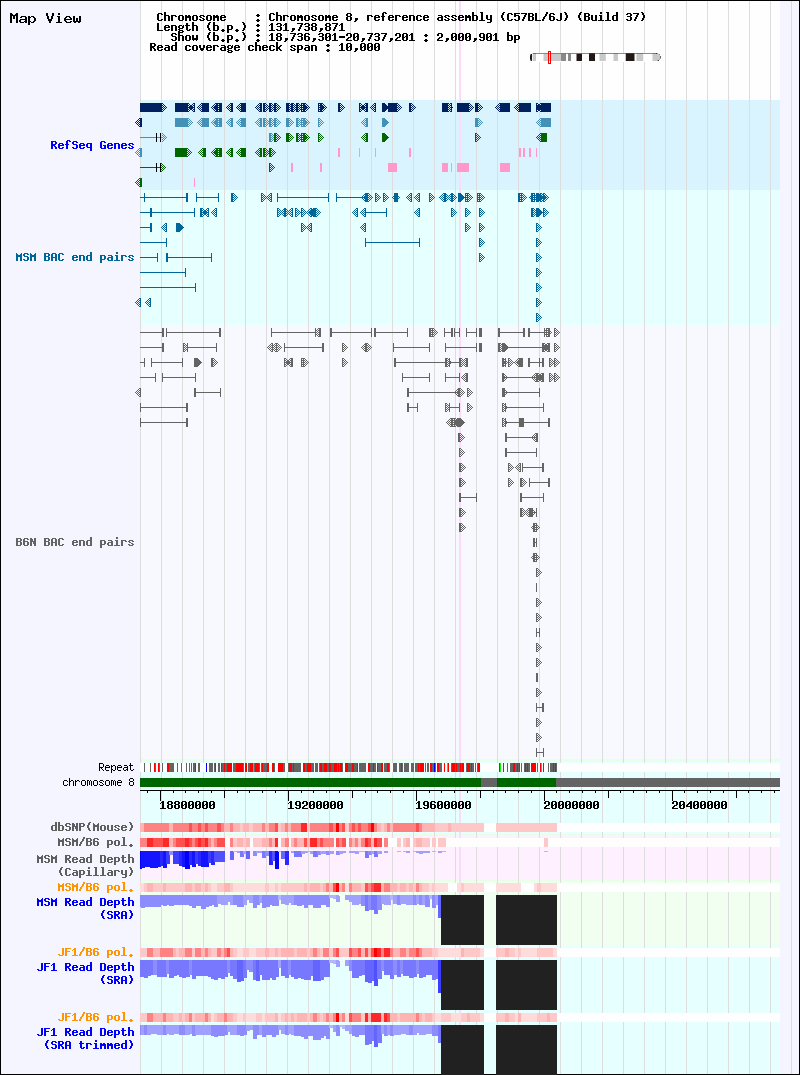Viewport: 800px width, 1075px height.
Task: Click the 20000000 axis coordinate
Action: click(574, 806)
